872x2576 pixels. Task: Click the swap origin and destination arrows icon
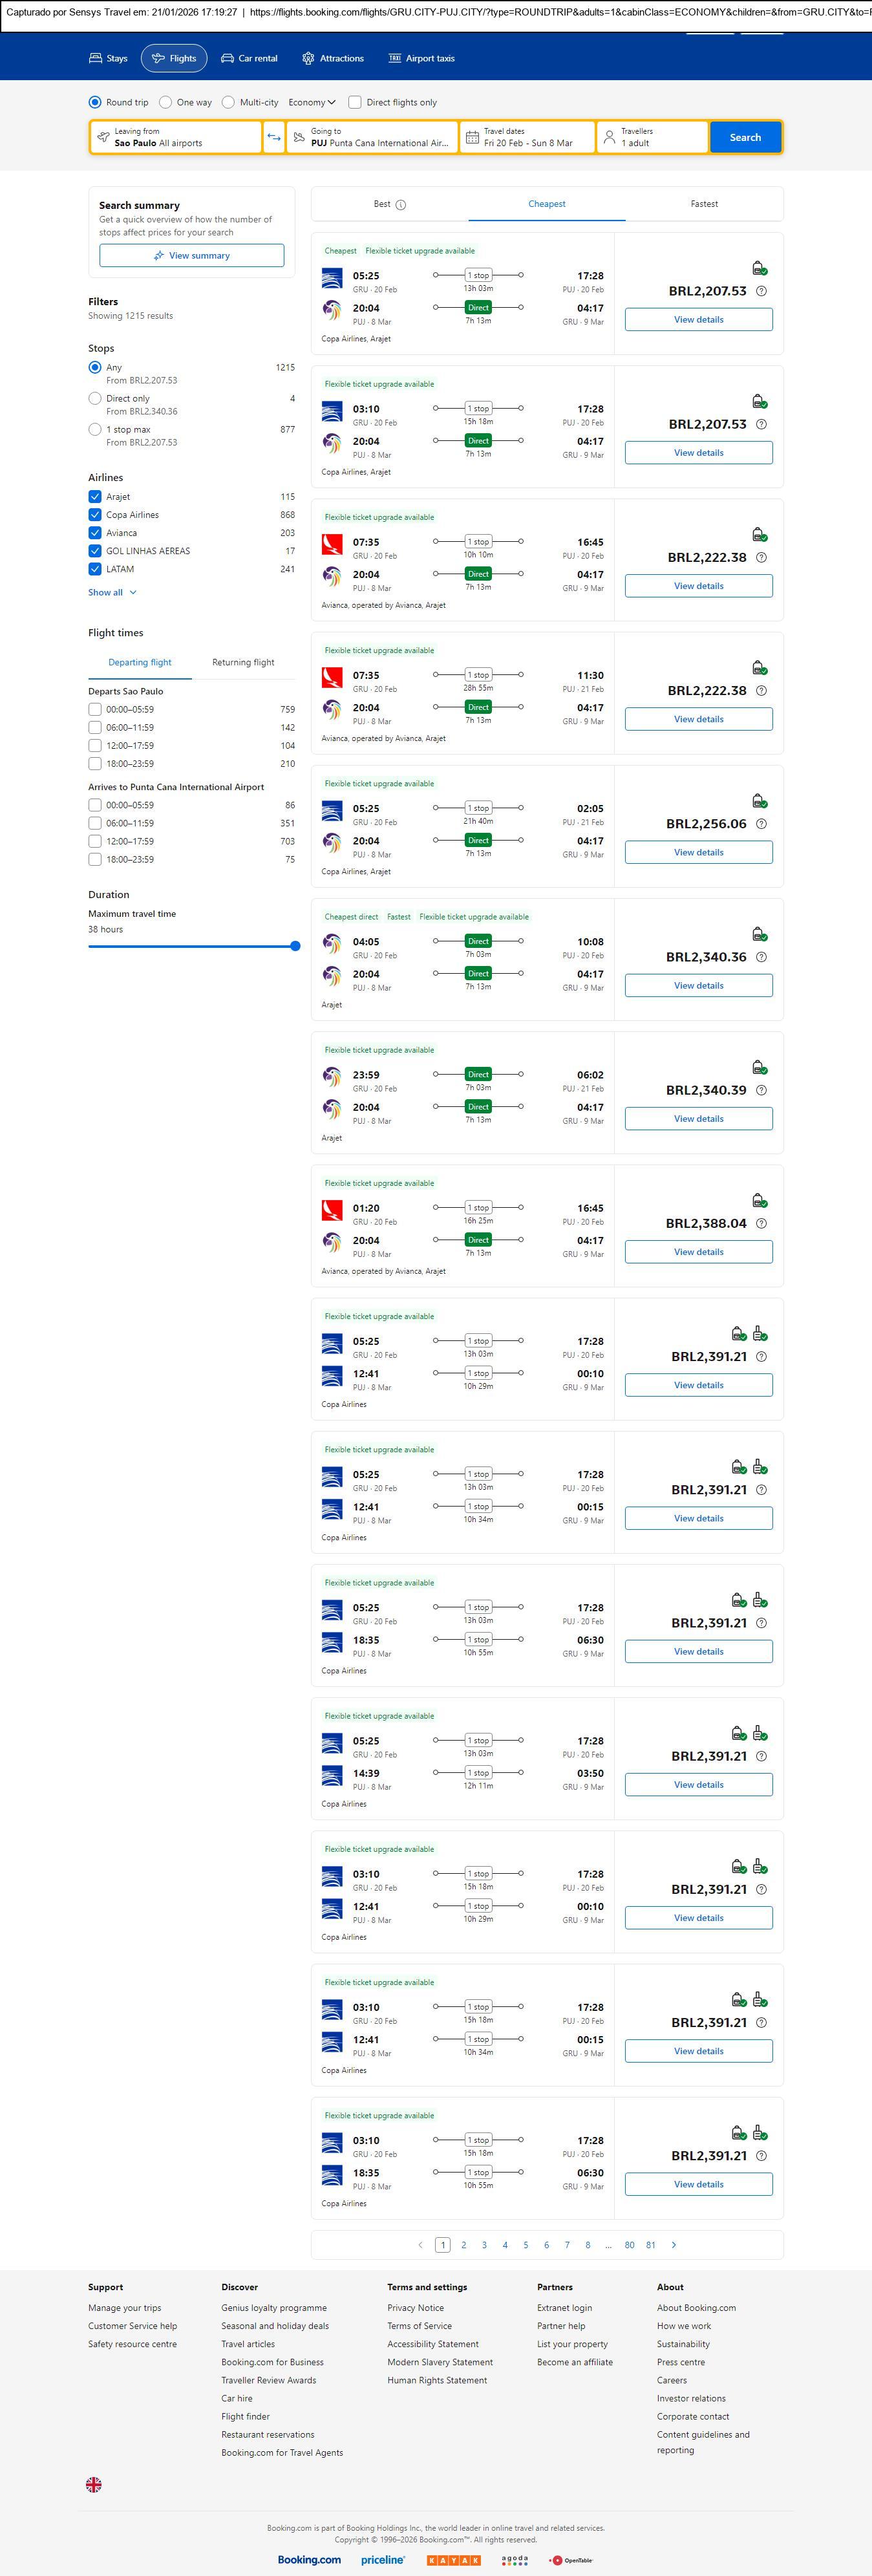[x=274, y=137]
